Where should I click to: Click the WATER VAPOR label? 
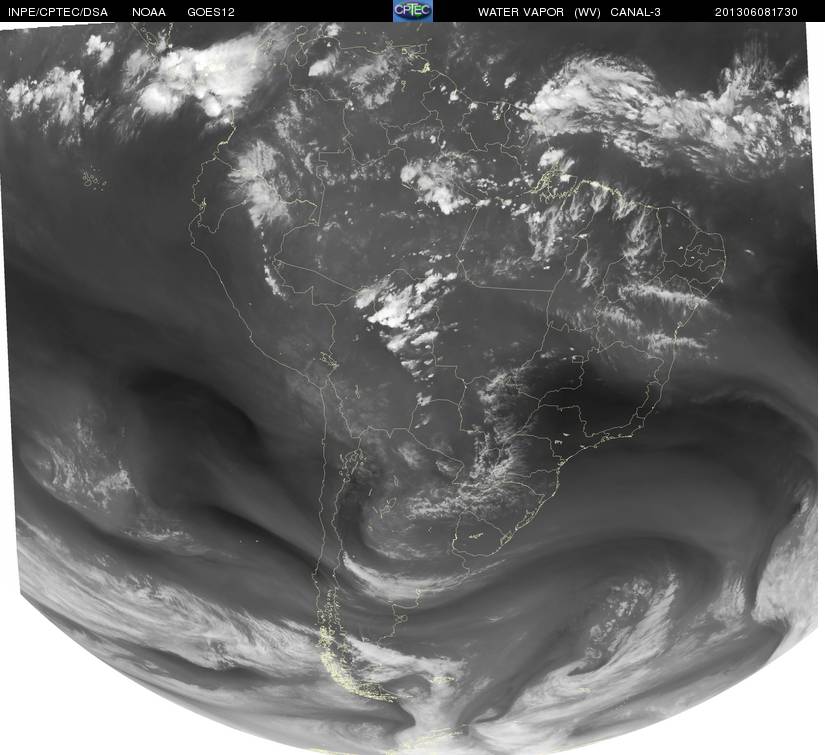point(521,12)
